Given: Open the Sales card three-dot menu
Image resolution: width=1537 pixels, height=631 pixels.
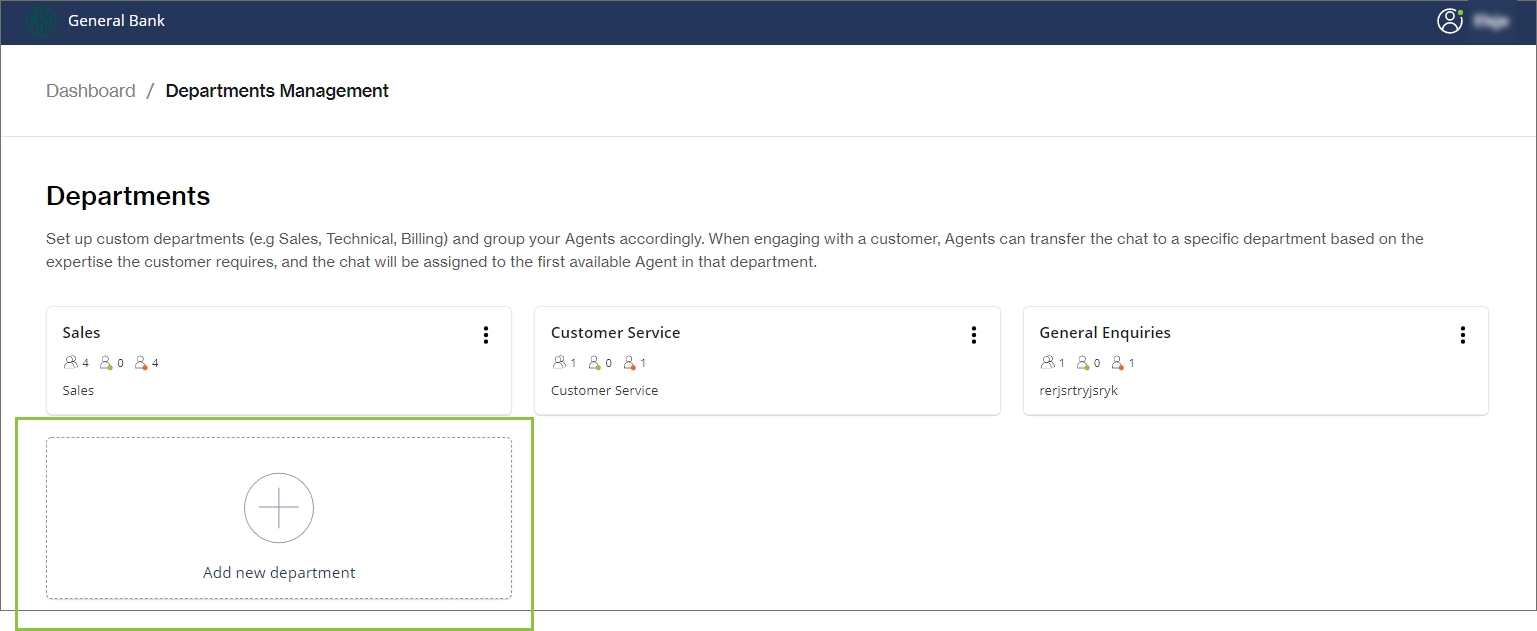Looking at the screenshot, I should (x=486, y=335).
